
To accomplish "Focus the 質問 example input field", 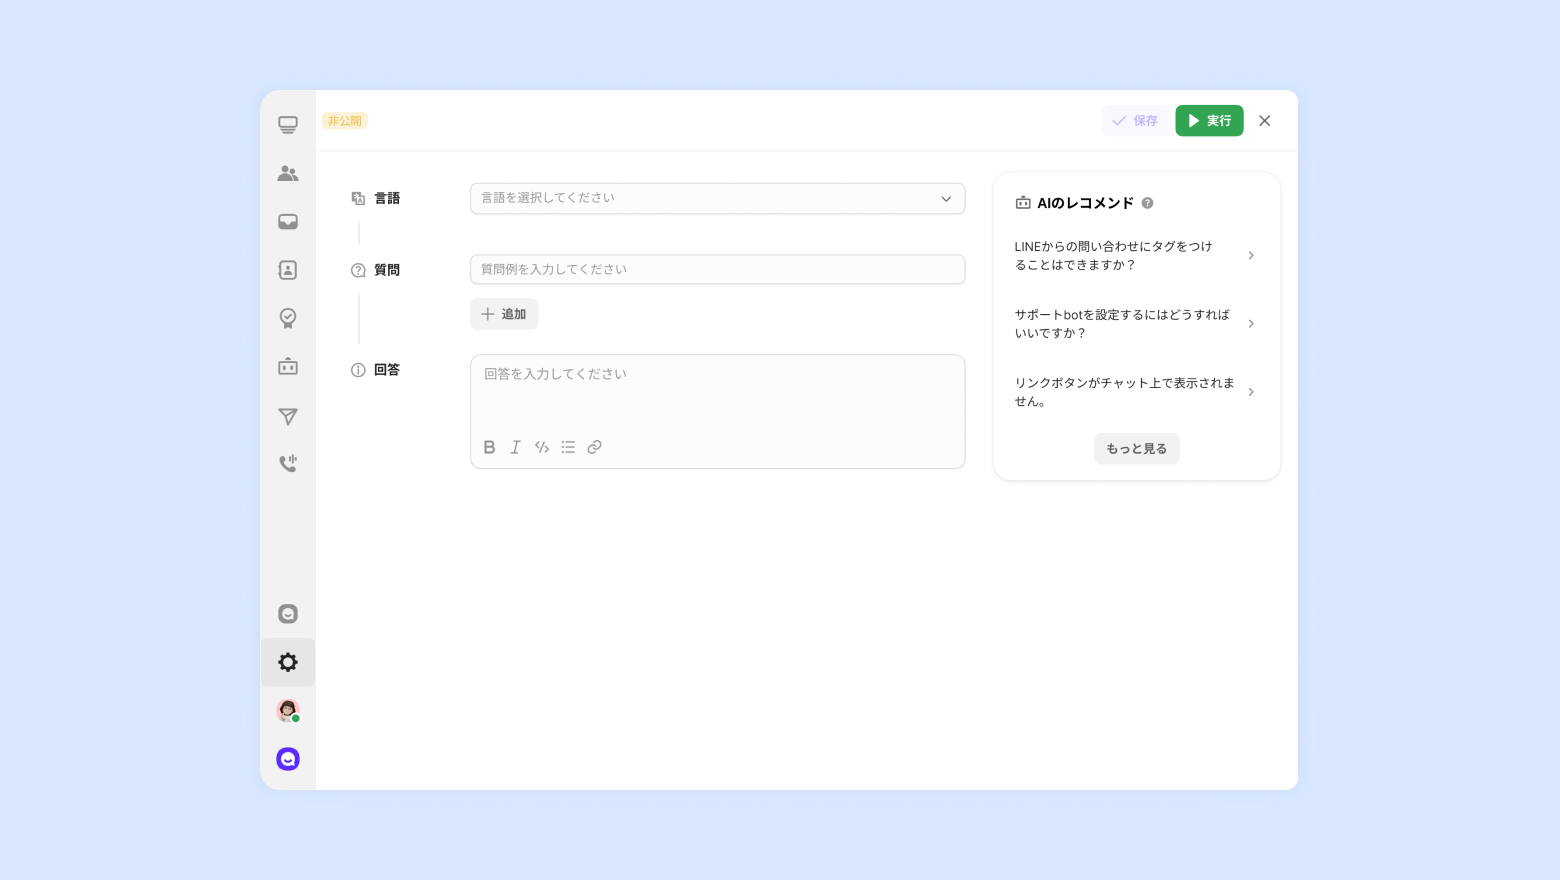I will coord(718,269).
